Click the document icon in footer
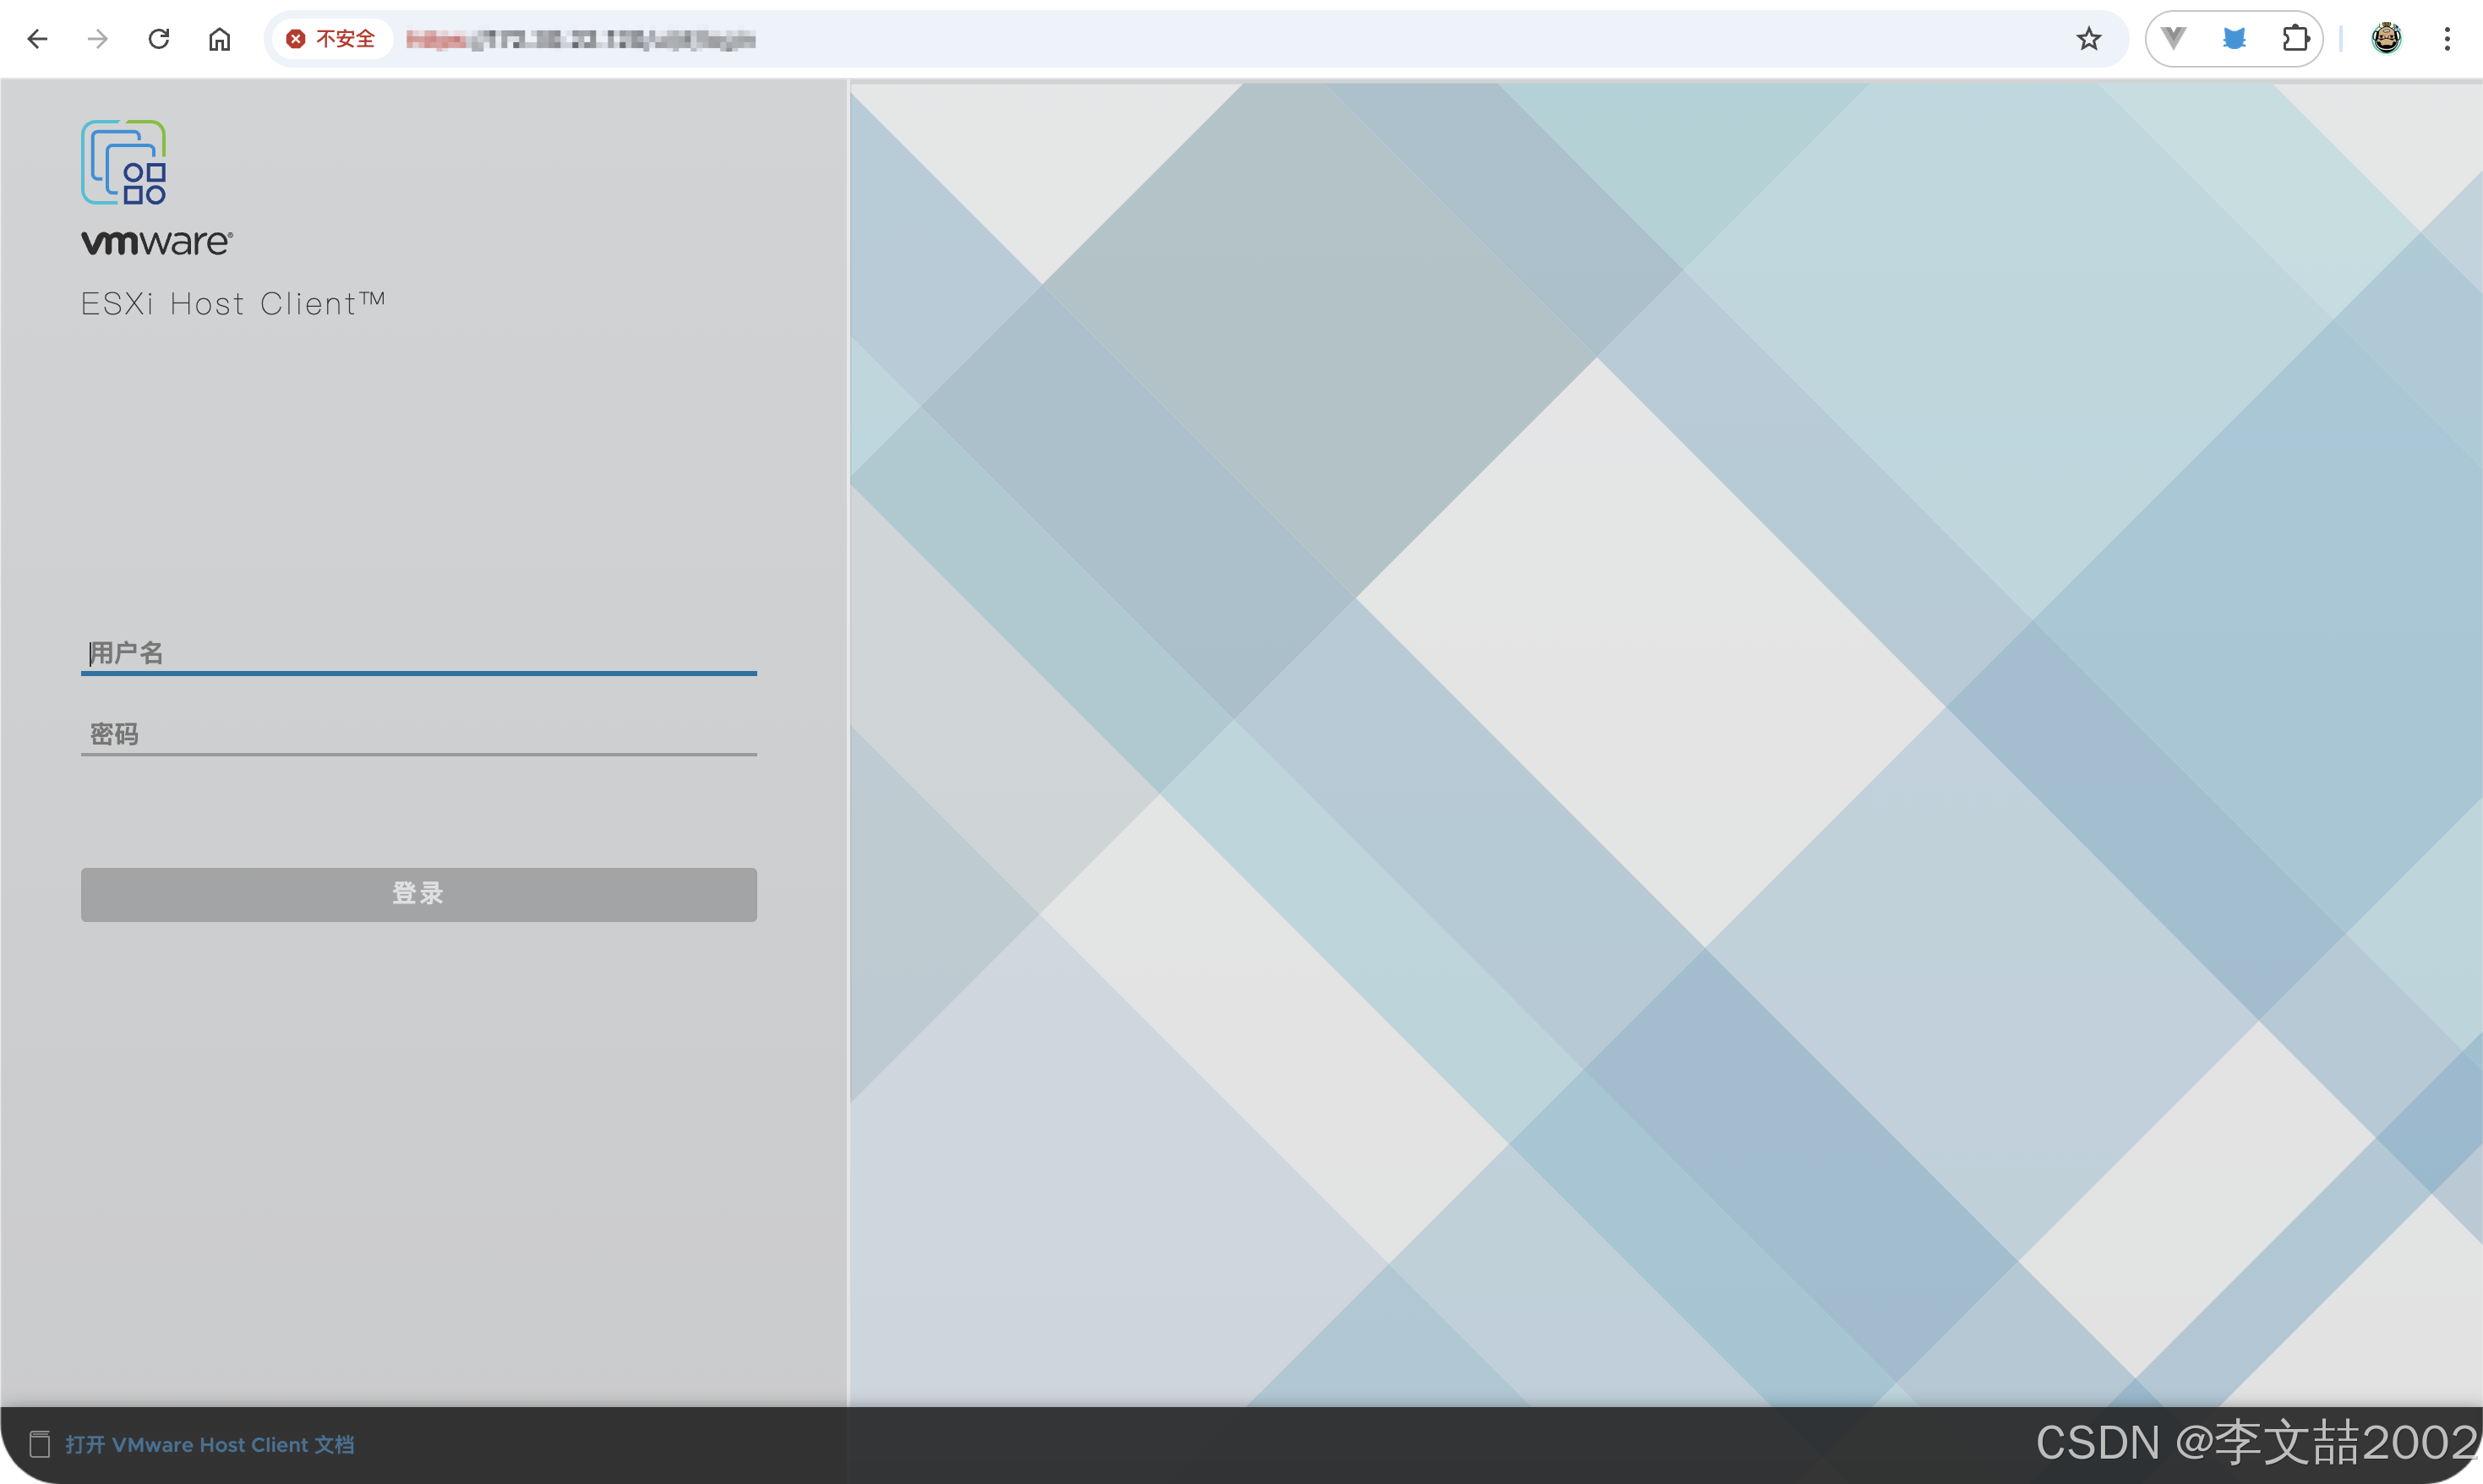Screen dimensions: 2483x1484 pyautogui.click(x=39, y=1444)
